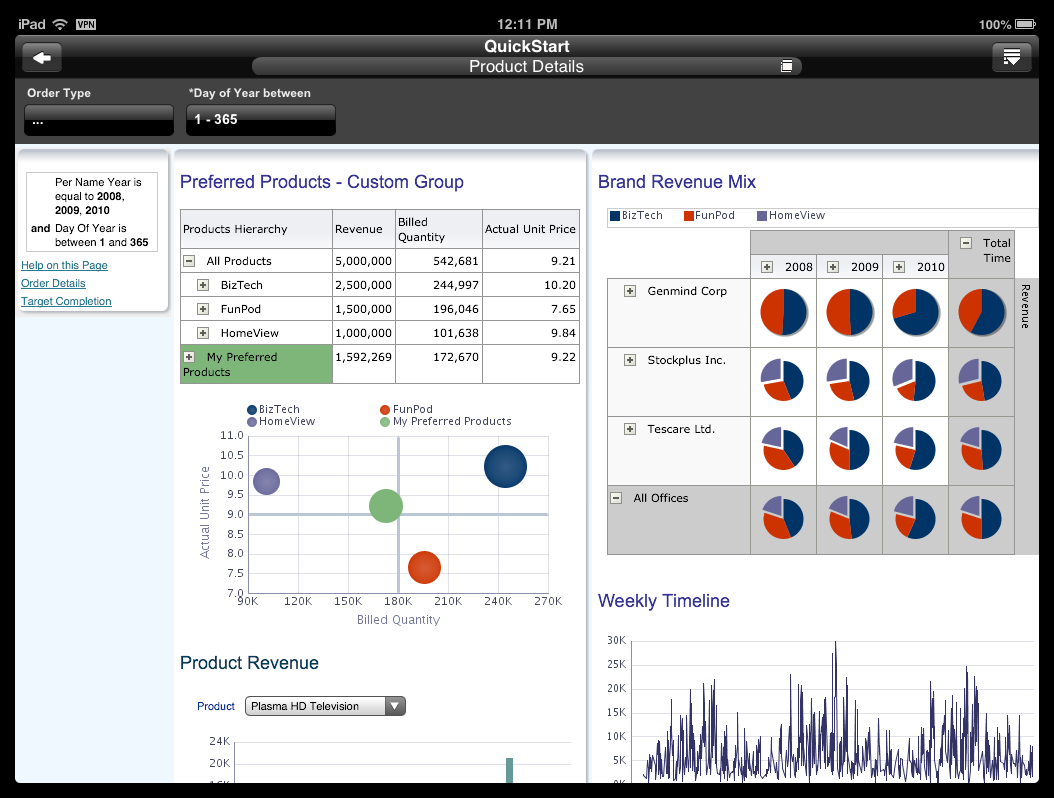Click the tall bar in Product Revenue chart
1054x798 pixels.
pos(510,770)
